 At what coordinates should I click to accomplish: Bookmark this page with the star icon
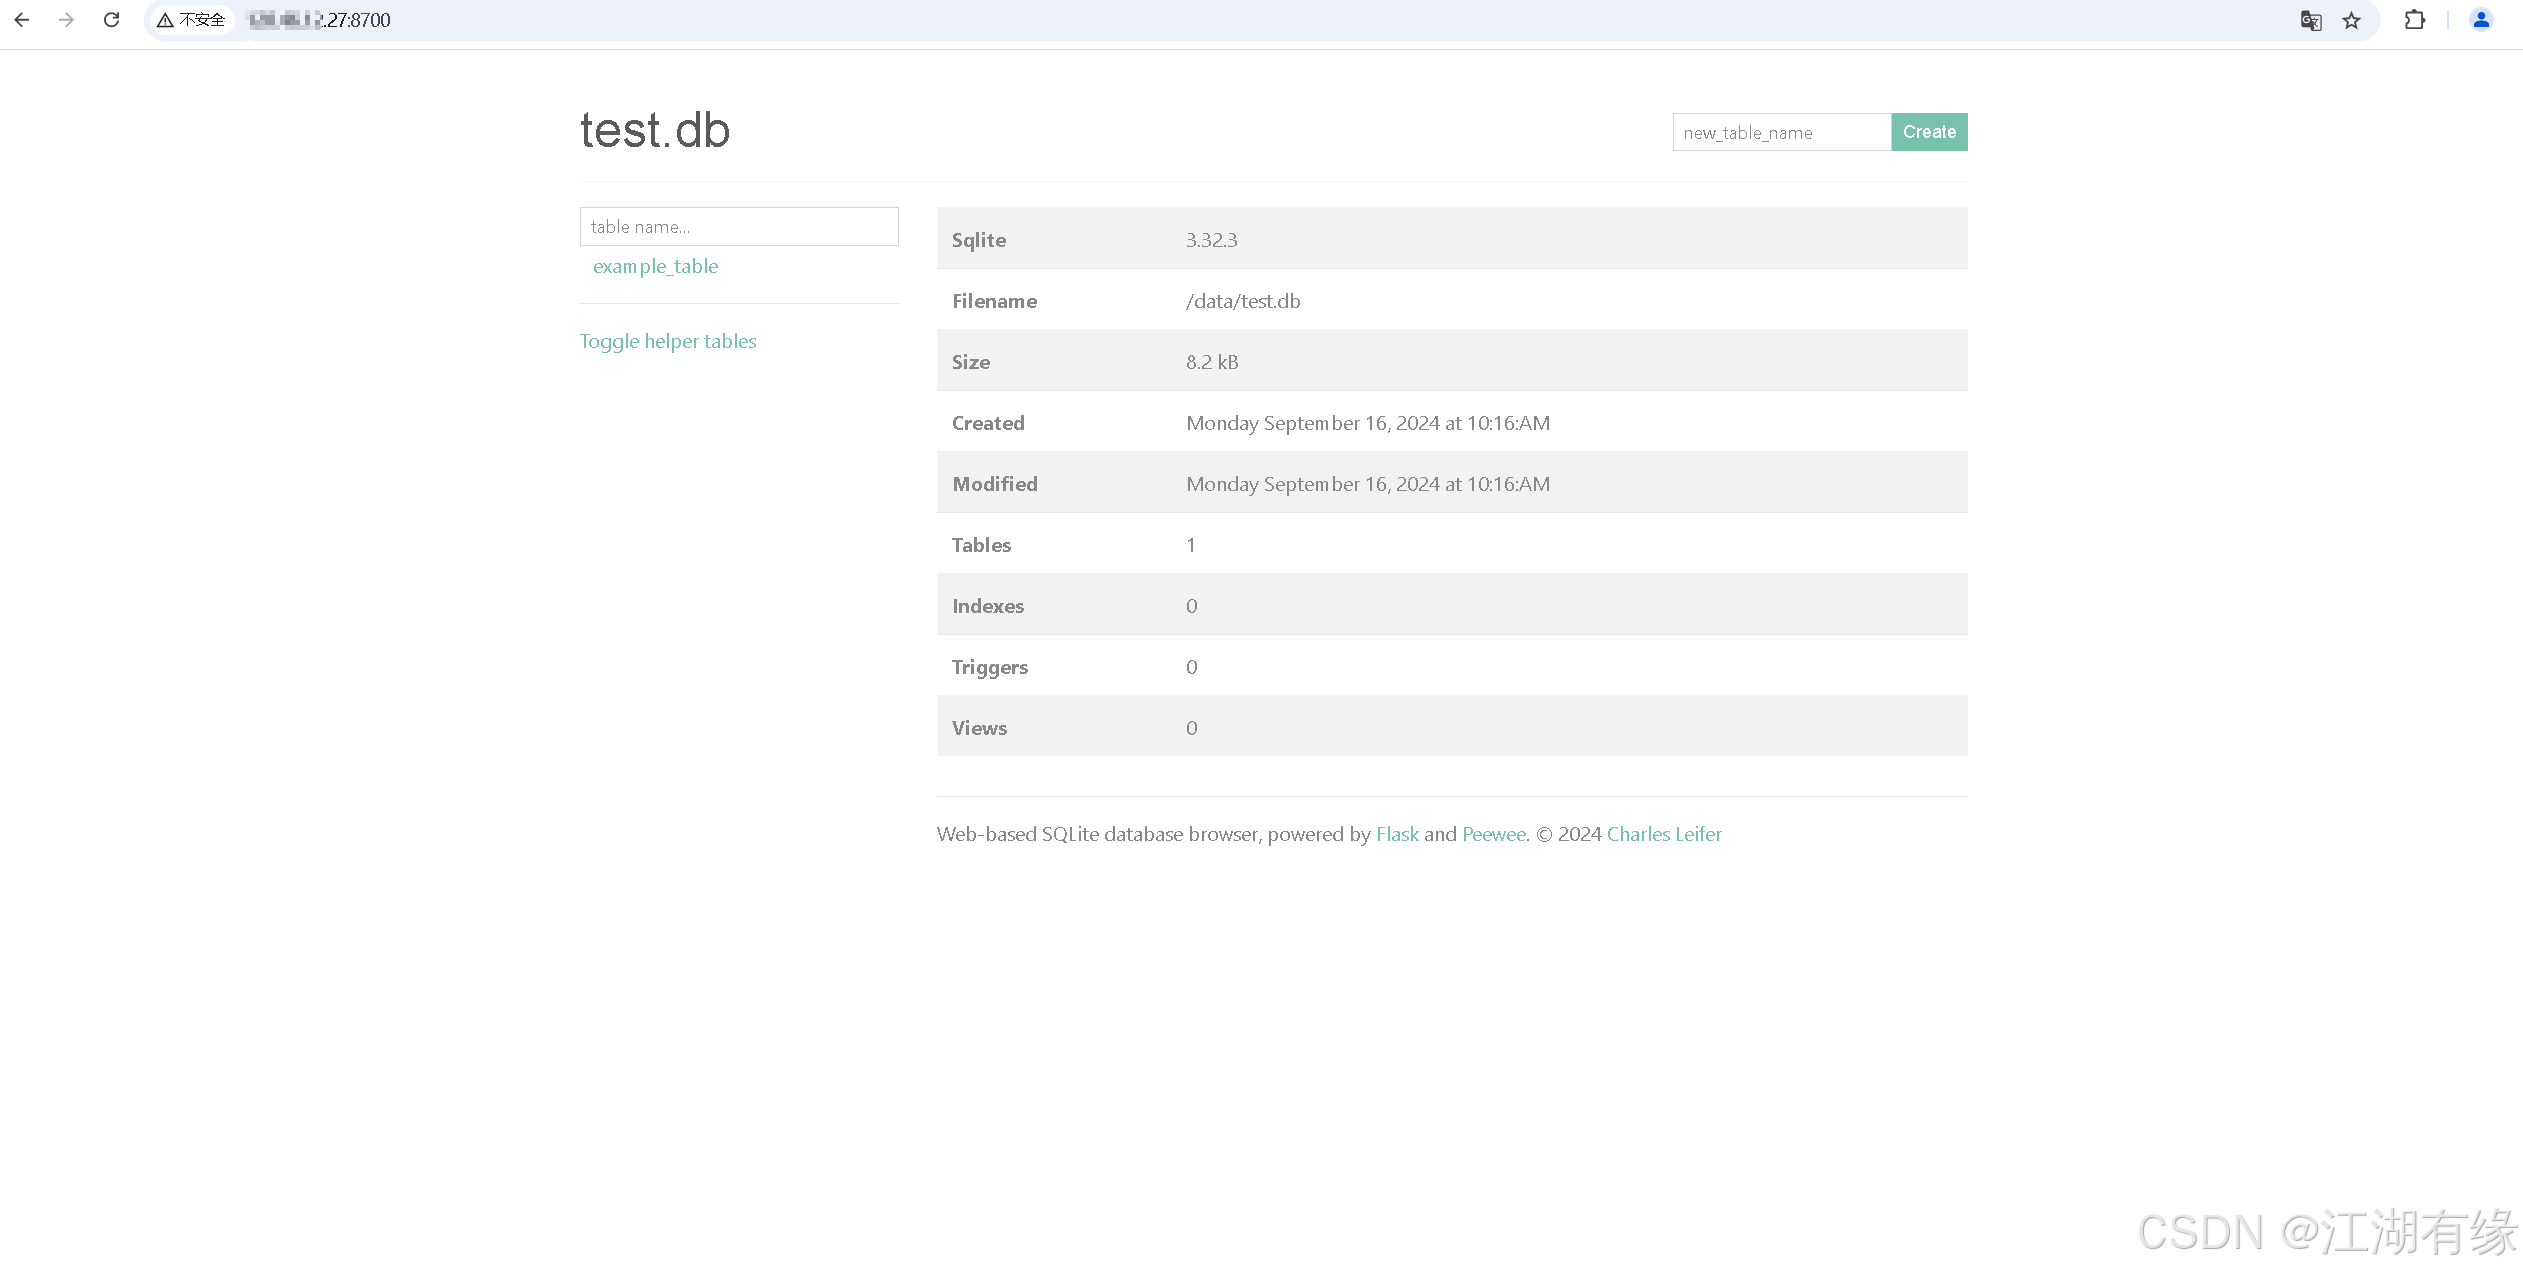tap(2352, 20)
